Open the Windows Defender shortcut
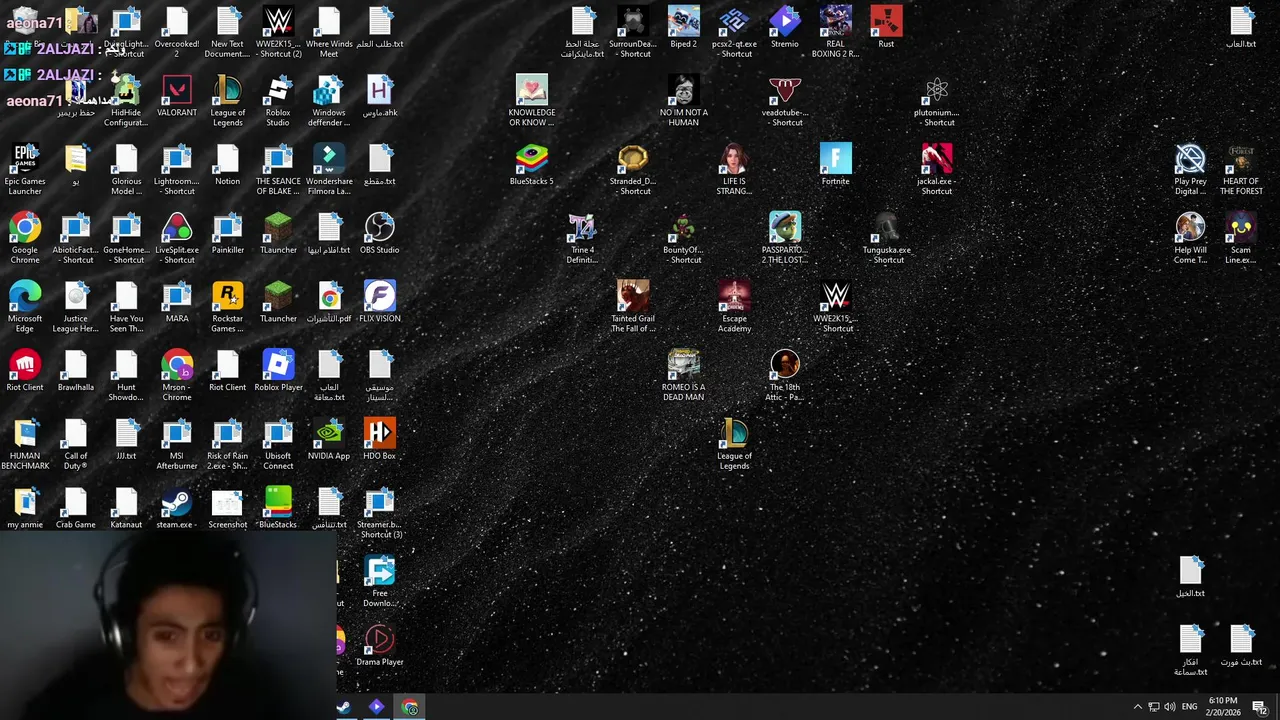This screenshot has height=720, width=1280. 329,100
